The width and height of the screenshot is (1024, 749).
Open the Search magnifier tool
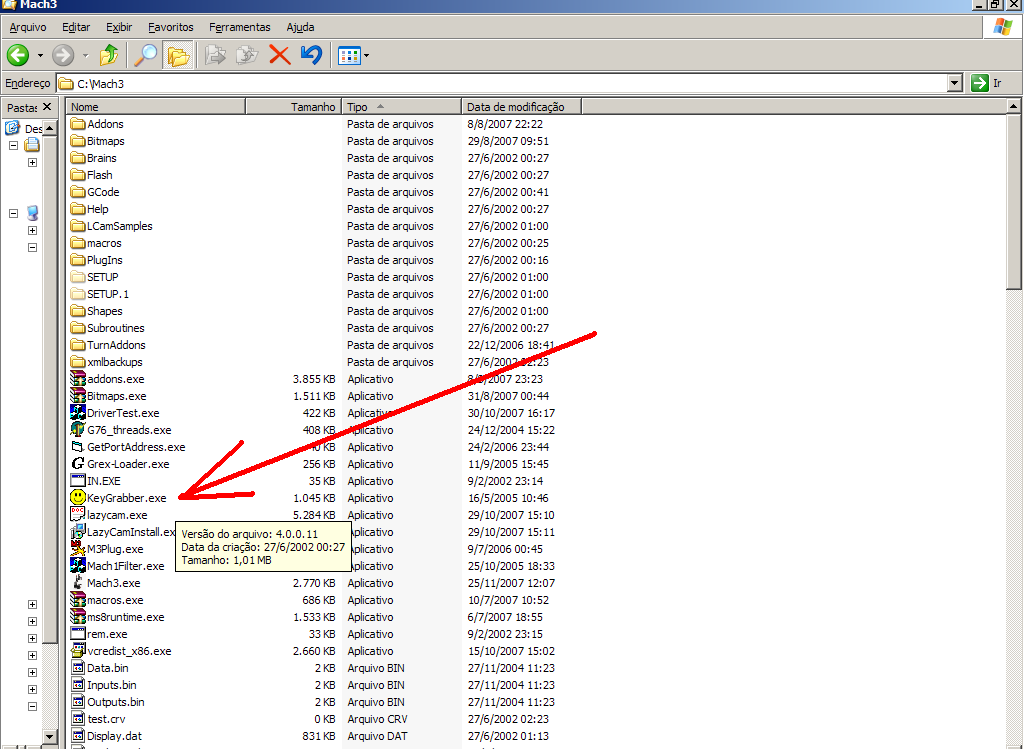[x=145, y=56]
